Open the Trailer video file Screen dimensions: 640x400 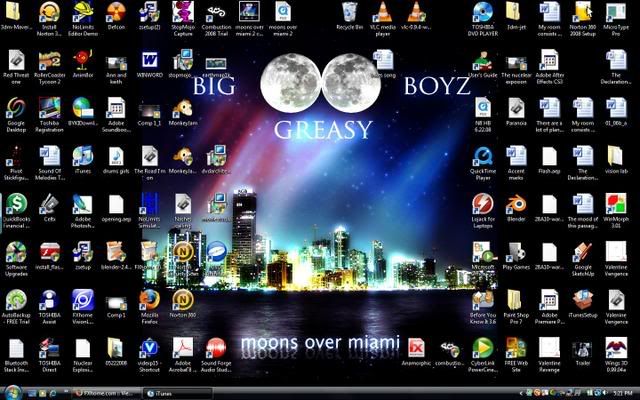[583, 352]
